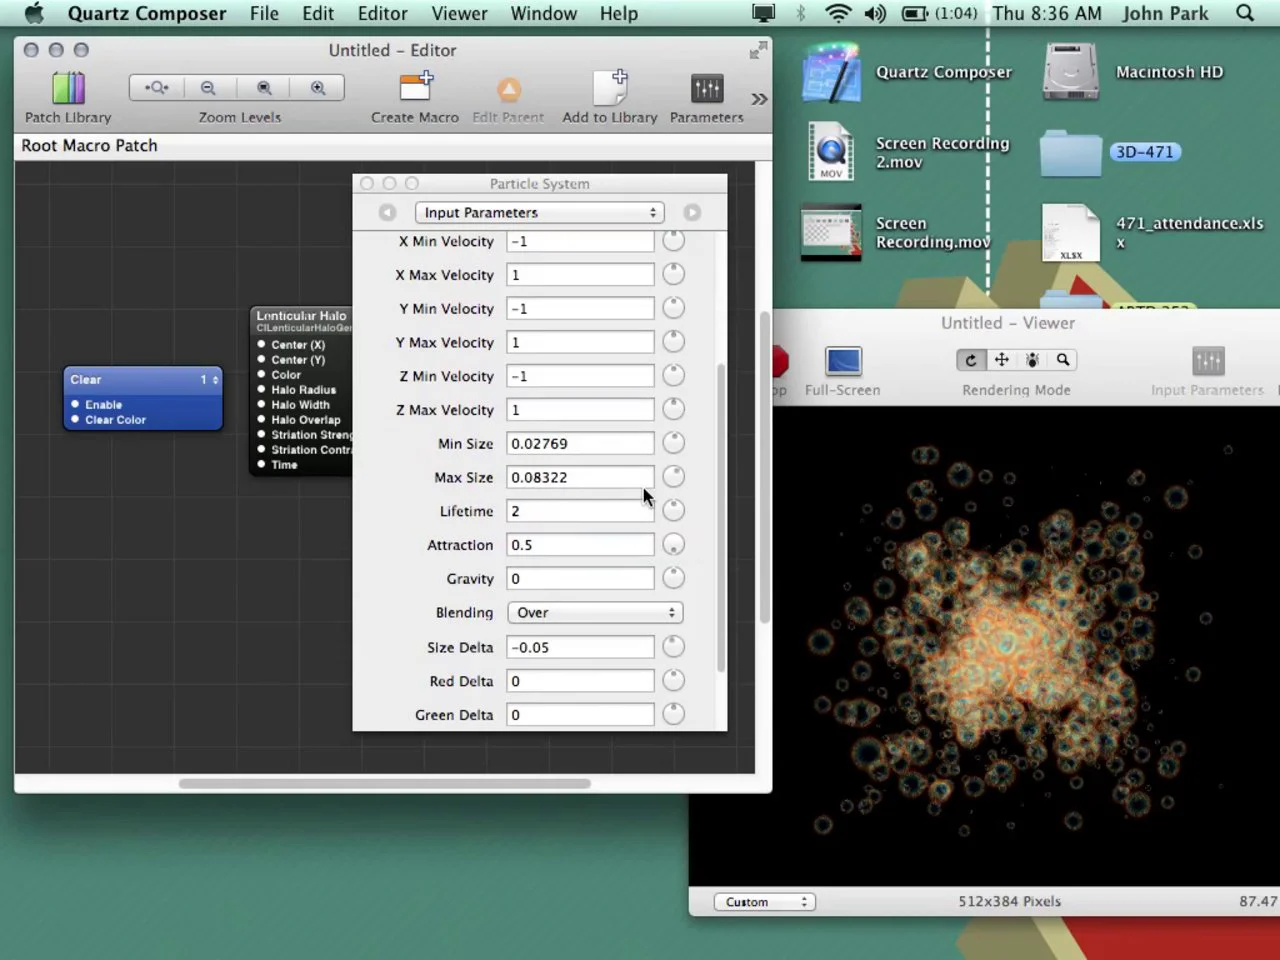Expand the toolbar overflow chevron
Viewport: 1280px width, 960px height.
(759, 99)
